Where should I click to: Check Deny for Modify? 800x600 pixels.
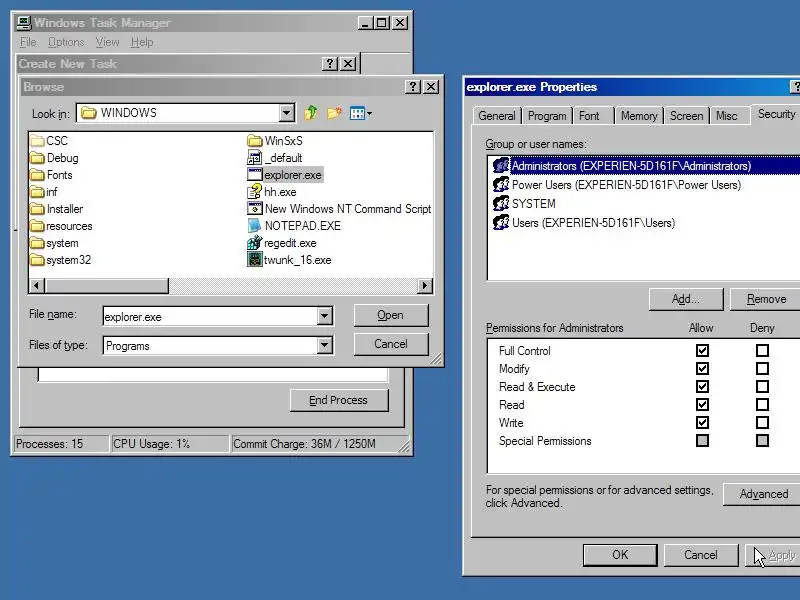point(762,368)
